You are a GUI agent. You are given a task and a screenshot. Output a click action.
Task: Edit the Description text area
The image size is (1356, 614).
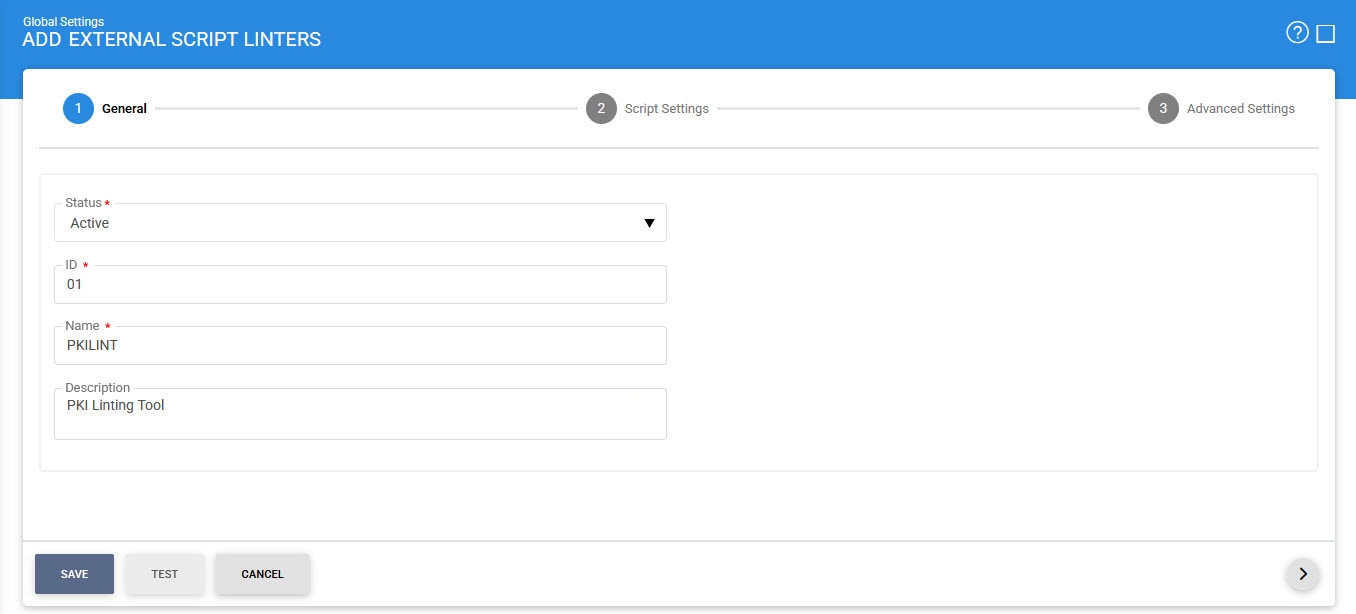click(x=360, y=414)
